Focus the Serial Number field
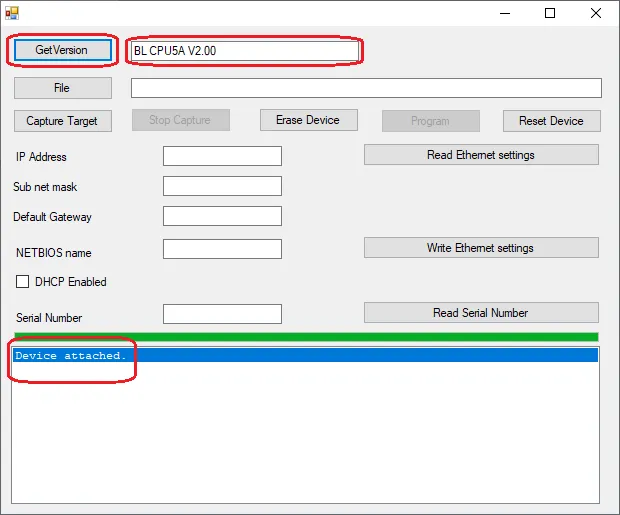This screenshot has width=620, height=515. 222,314
